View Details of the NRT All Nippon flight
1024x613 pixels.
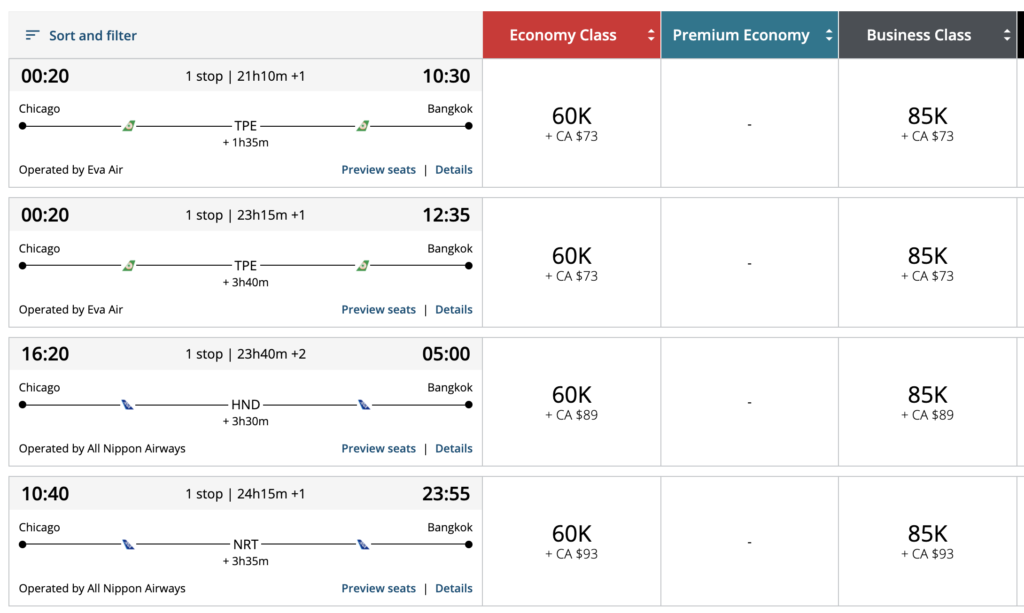(453, 588)
